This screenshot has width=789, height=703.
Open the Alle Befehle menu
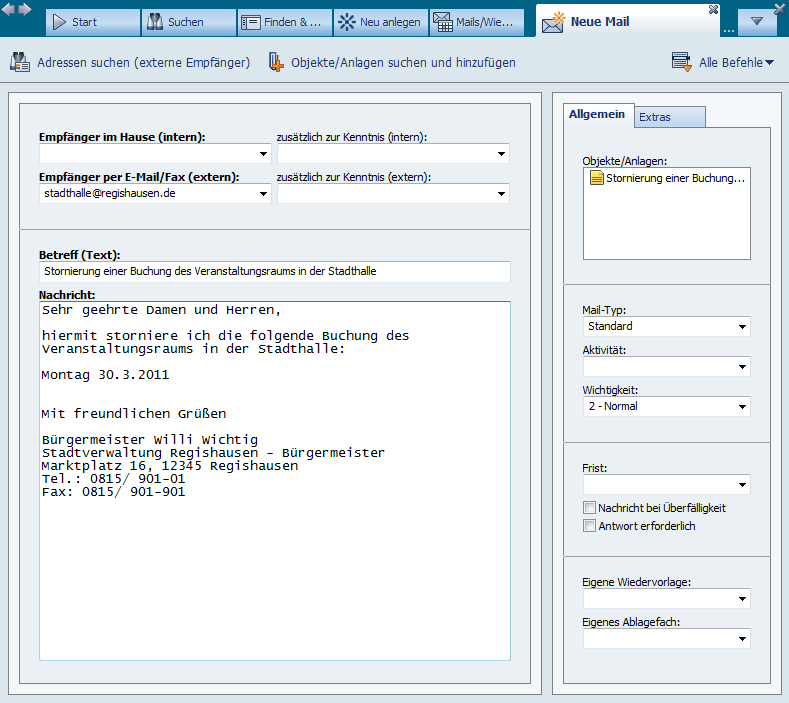pyautogui.click(x=736, y=63)
